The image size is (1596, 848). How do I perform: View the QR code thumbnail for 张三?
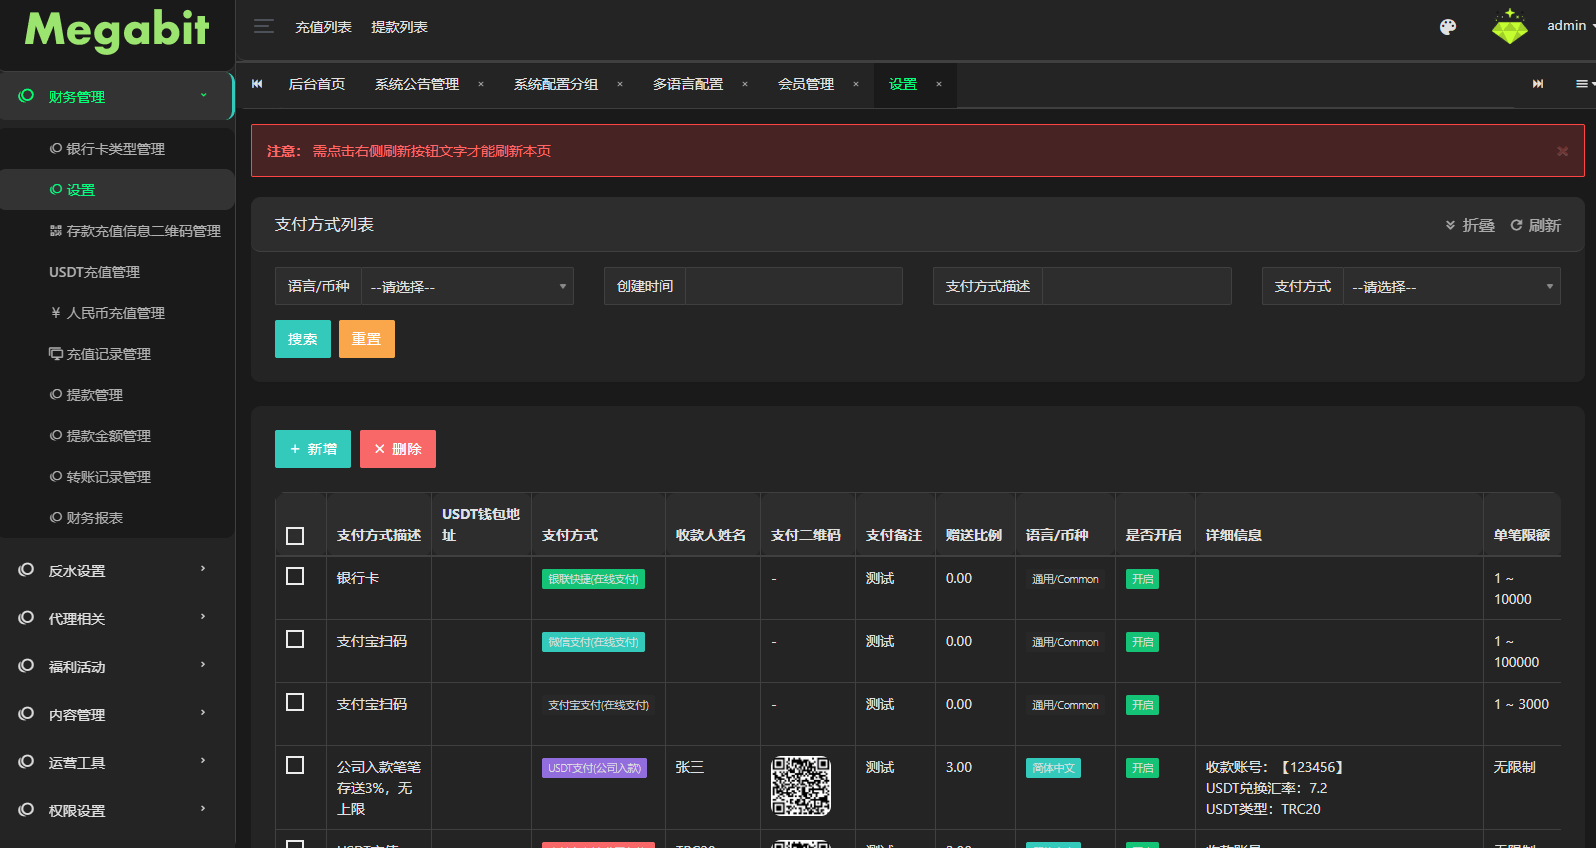[x=800, y=786]
